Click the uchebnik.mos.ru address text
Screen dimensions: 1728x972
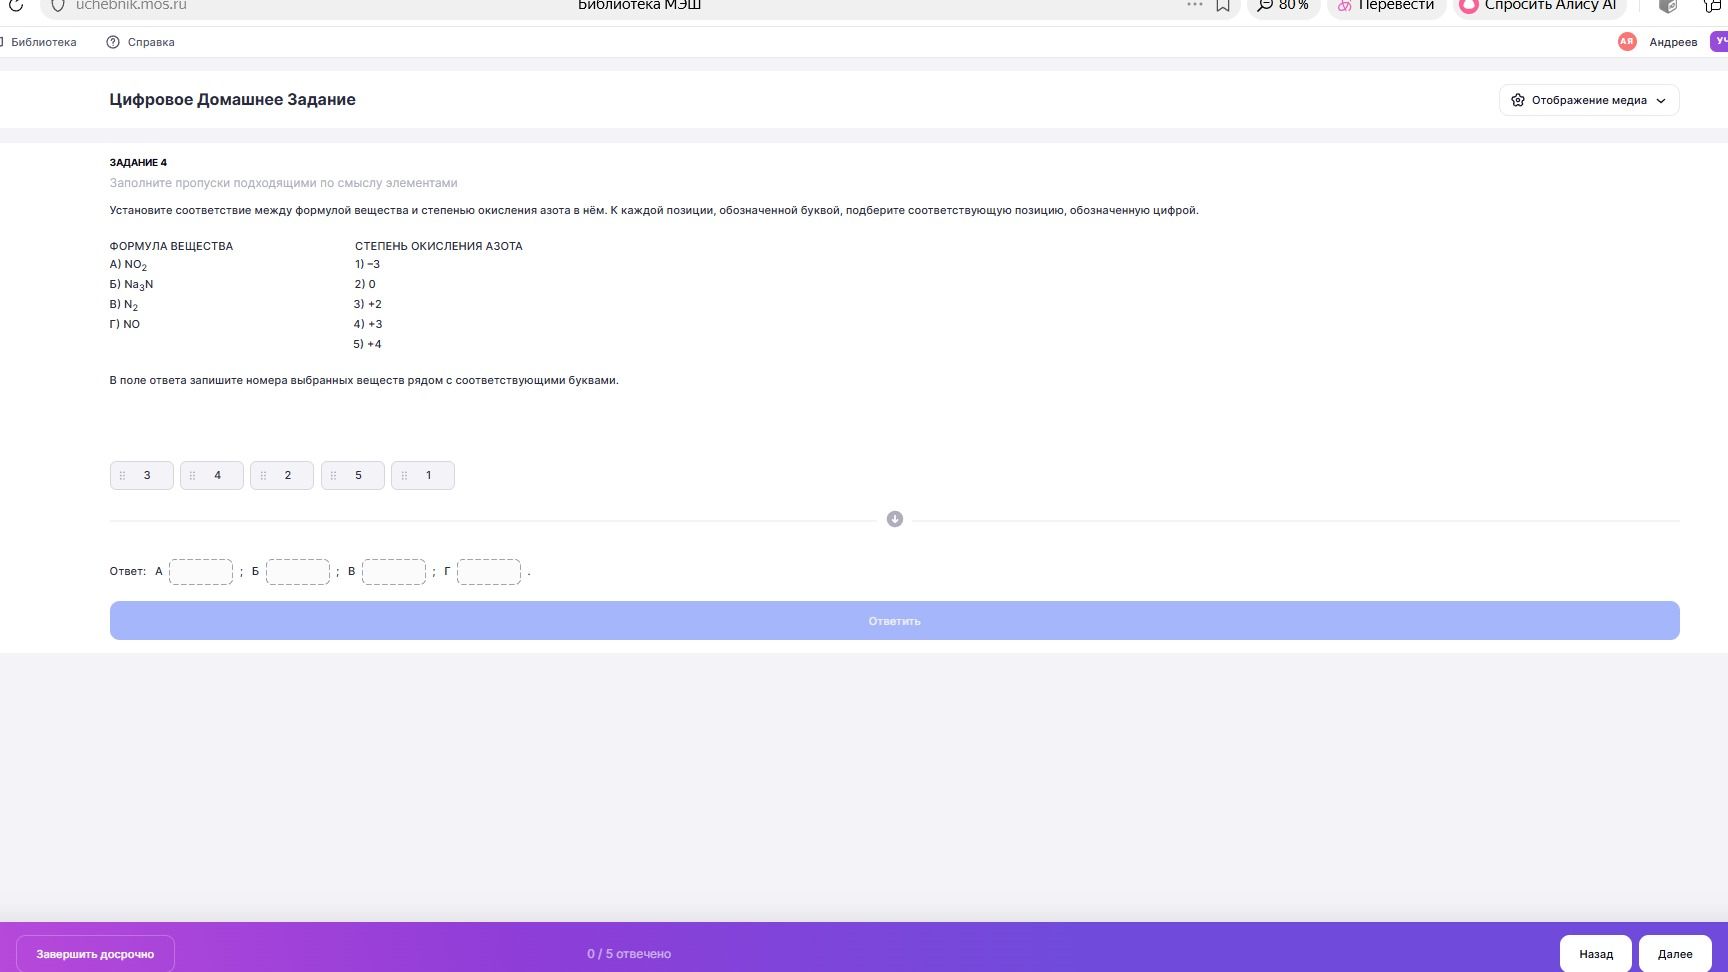tap(131, 5)
